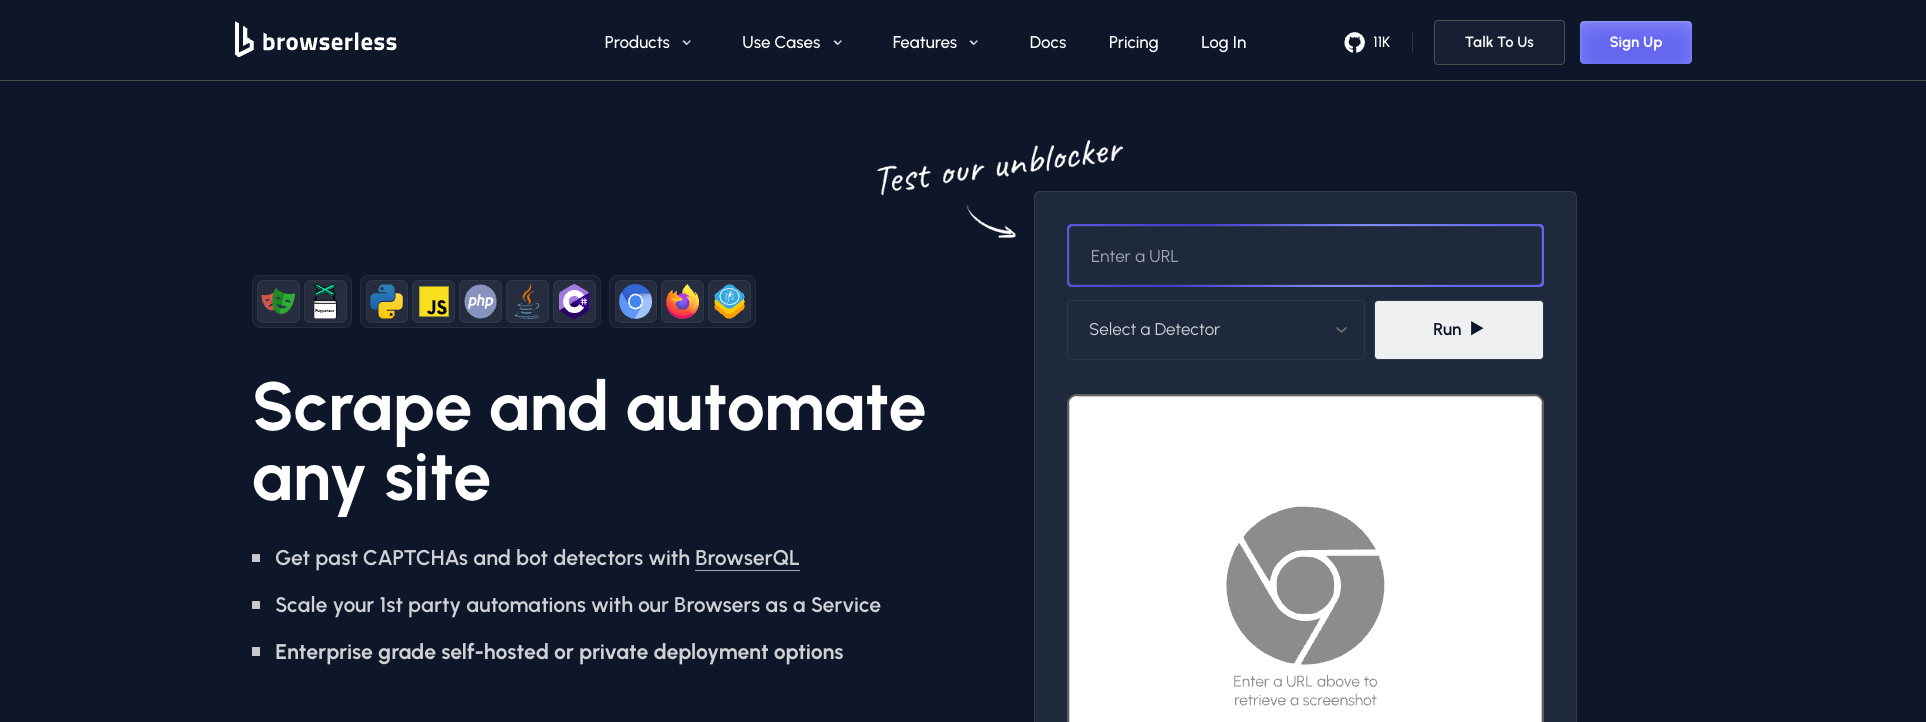Viewport: 1926px width, 722px height.
Task: Open the Select a Detector dropdown
Action: click(x=1216, y=330)
